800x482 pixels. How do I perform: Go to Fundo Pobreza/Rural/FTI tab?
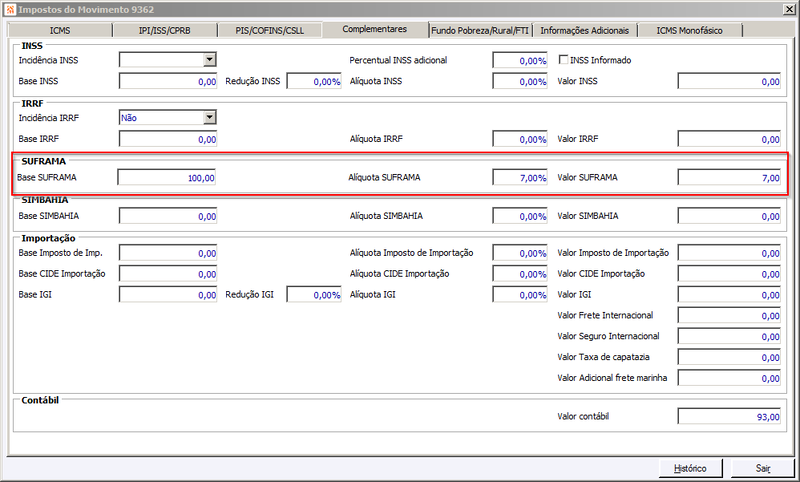(480, 31)
